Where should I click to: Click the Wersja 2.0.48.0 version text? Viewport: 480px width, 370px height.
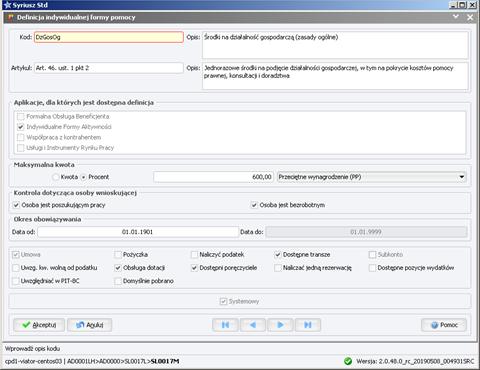click(415, 361)
